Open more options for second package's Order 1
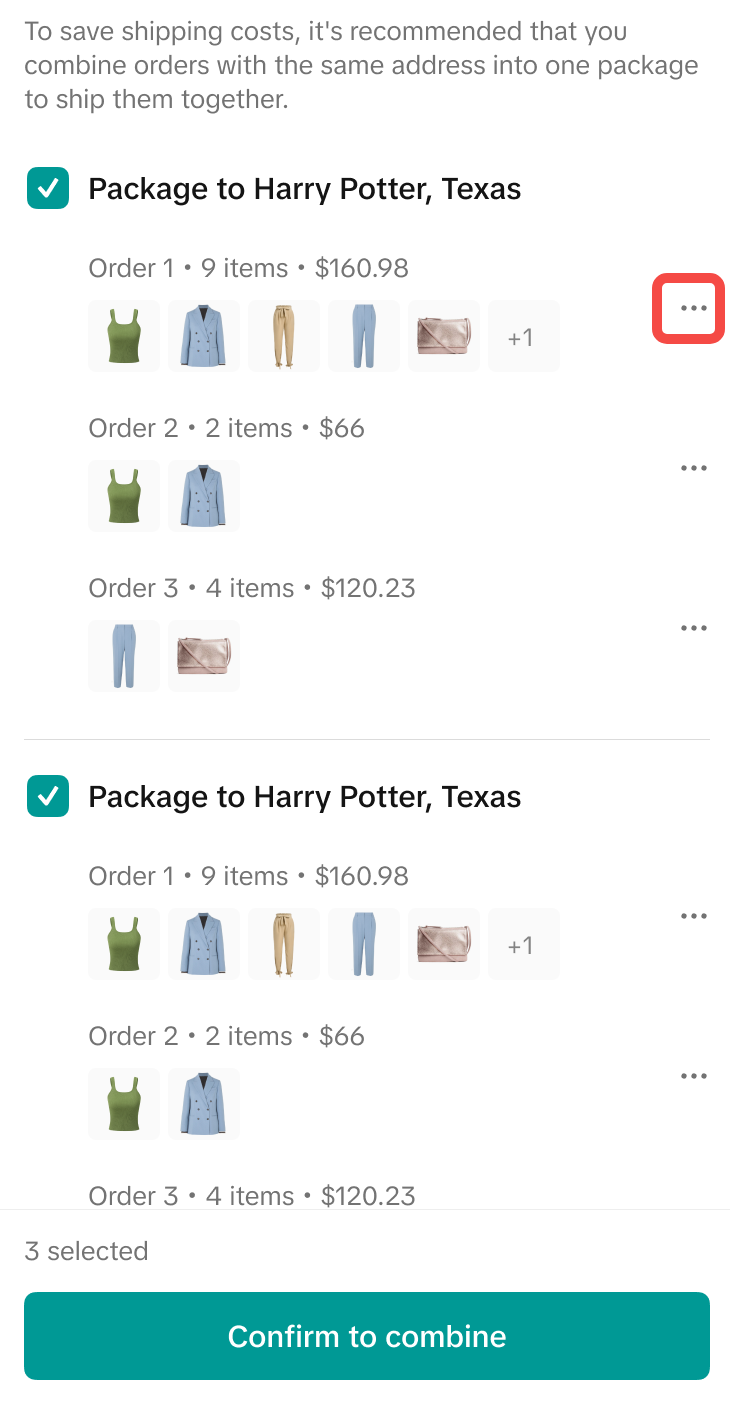Screen dimensions: 730x1404 (x=693, y=916)
